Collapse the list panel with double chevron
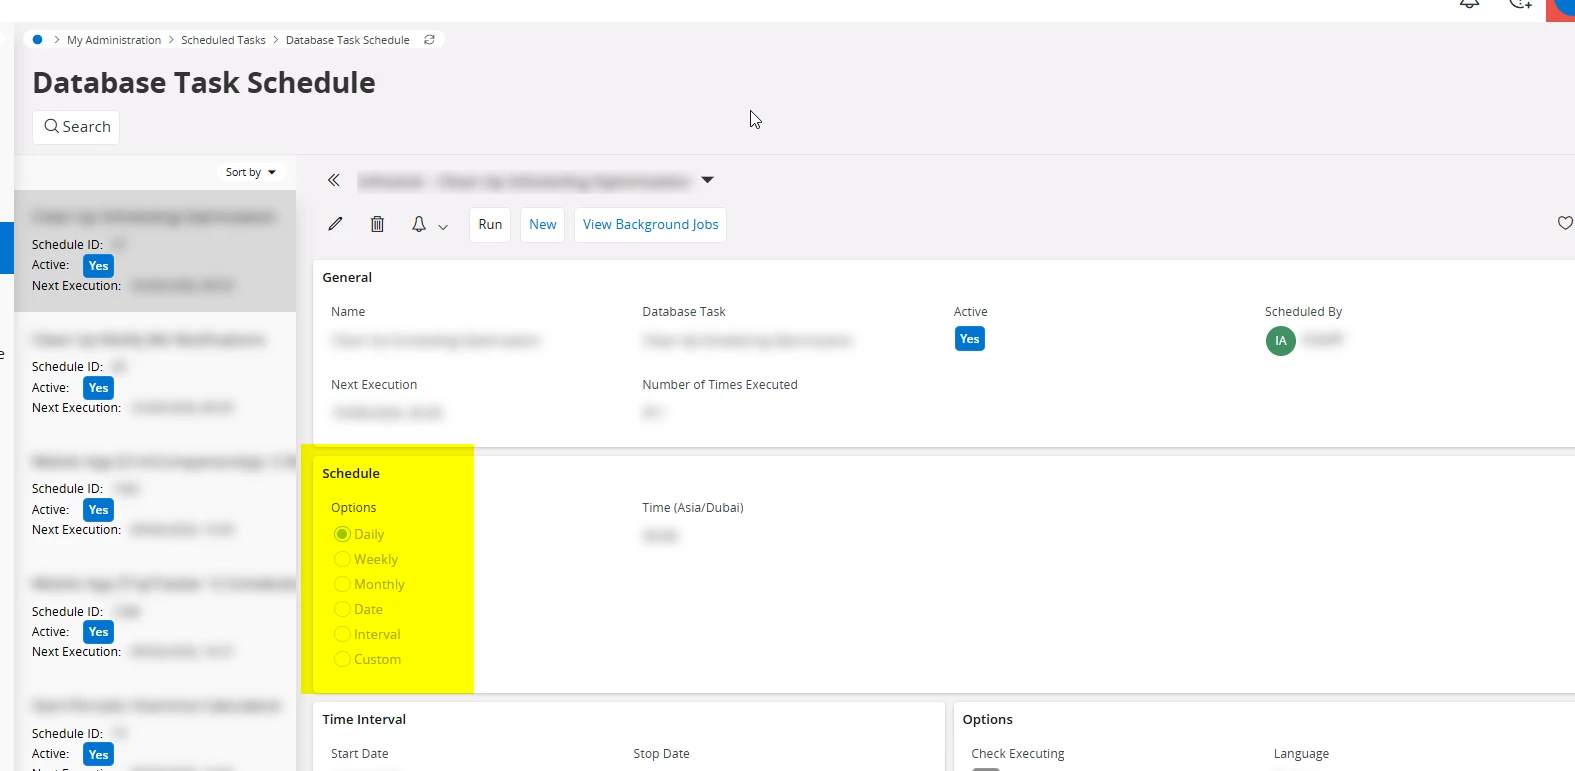 coord(334,180)
